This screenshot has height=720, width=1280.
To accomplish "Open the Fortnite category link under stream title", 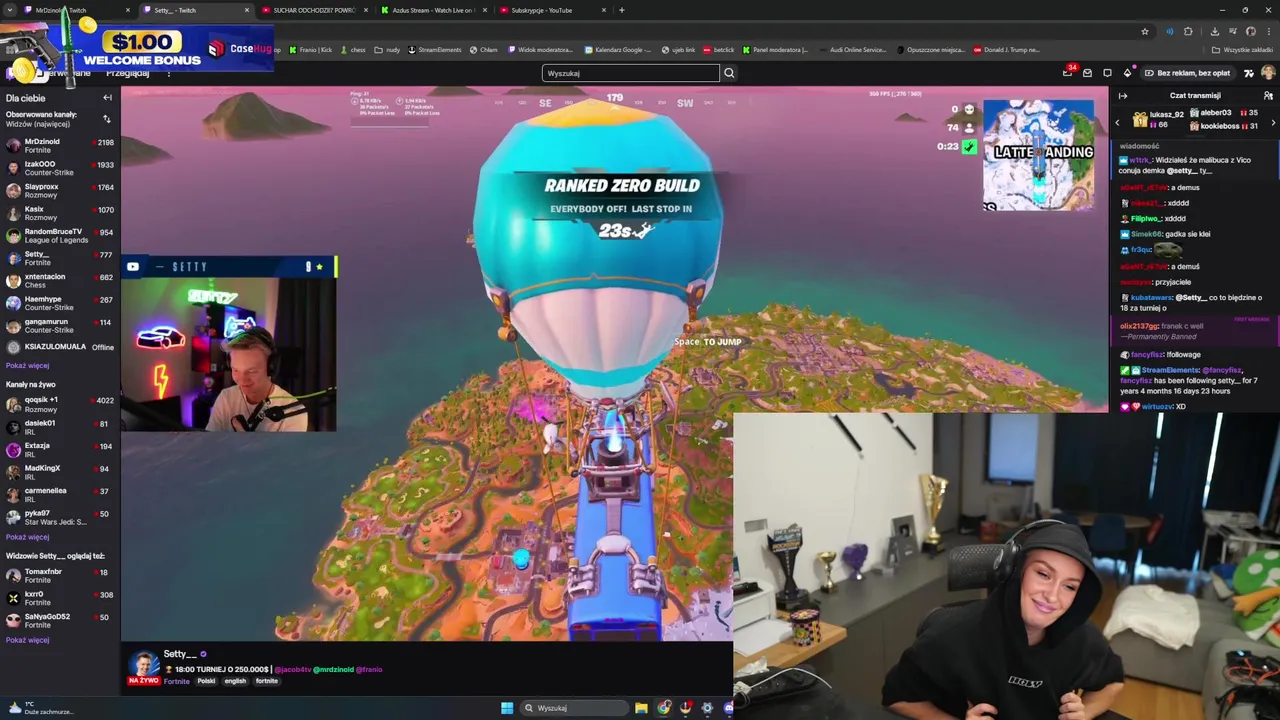I will tap(177, 681).
